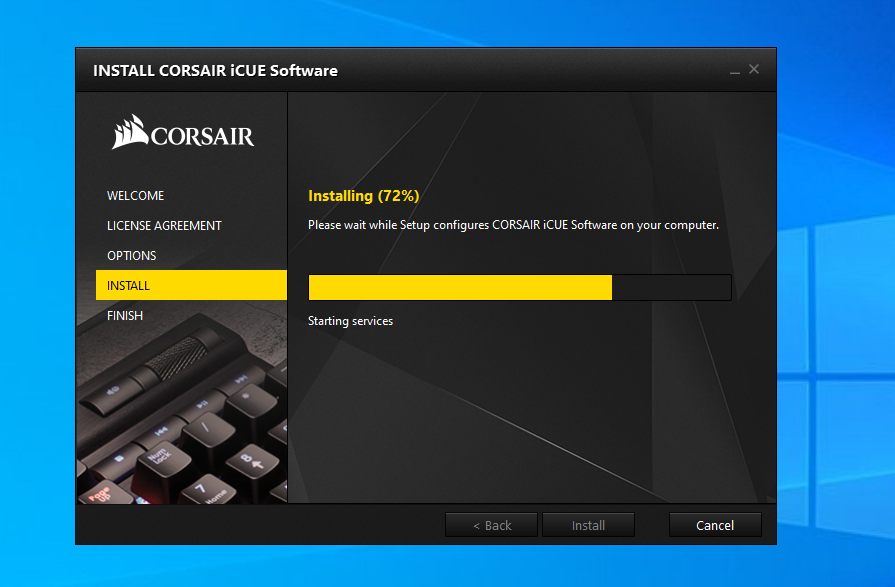Select the highlighted INSTALL step
The image size is (895, 587).
point(191,285)
